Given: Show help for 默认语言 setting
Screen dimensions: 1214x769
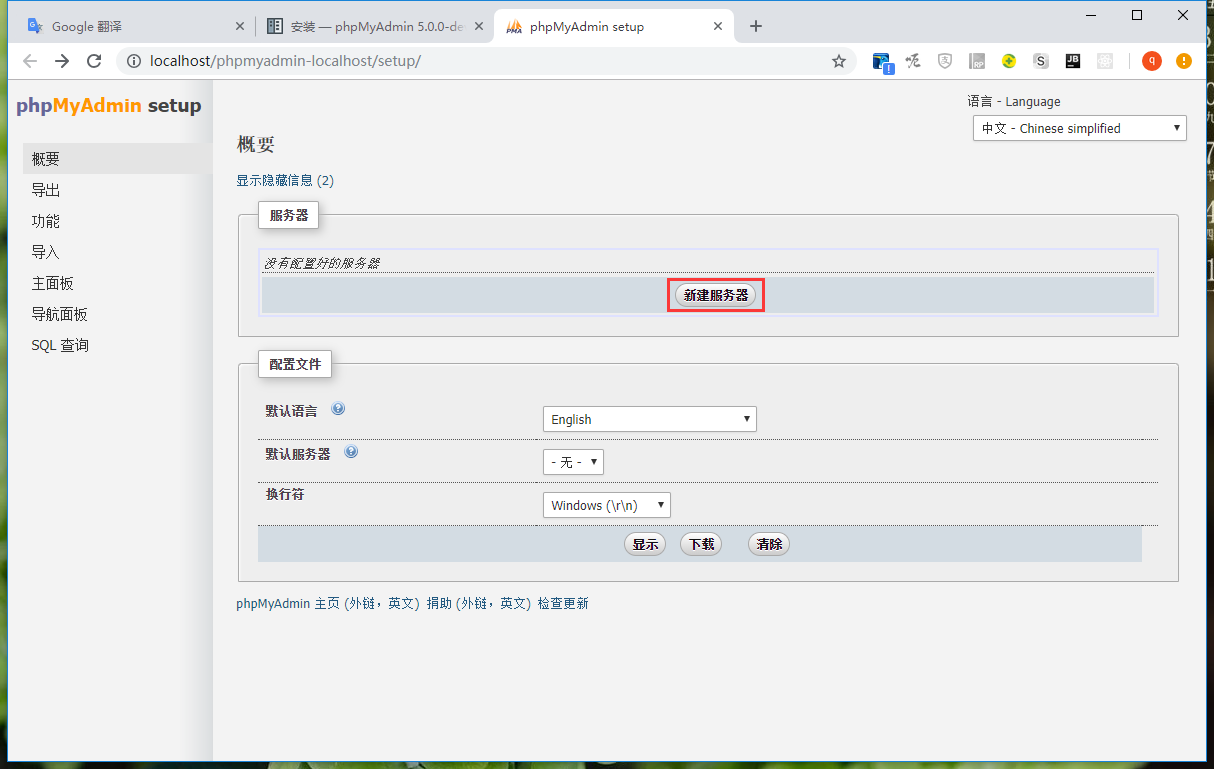Looking at the screenshot, I should coord(338,409).
